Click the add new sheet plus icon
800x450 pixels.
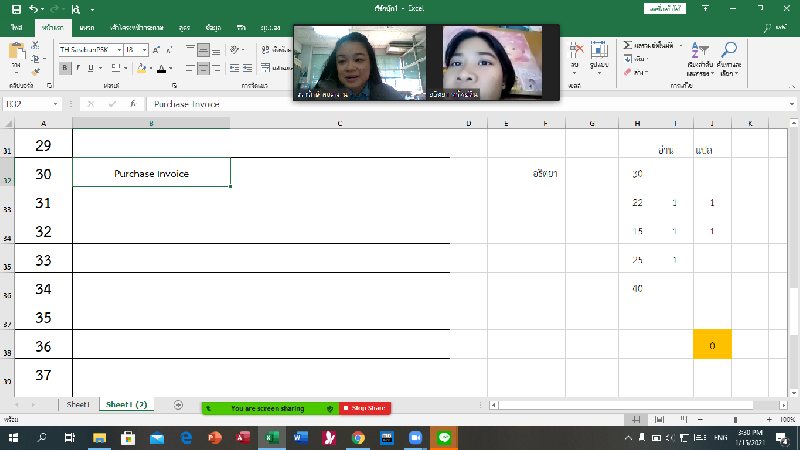coord(177,405)
